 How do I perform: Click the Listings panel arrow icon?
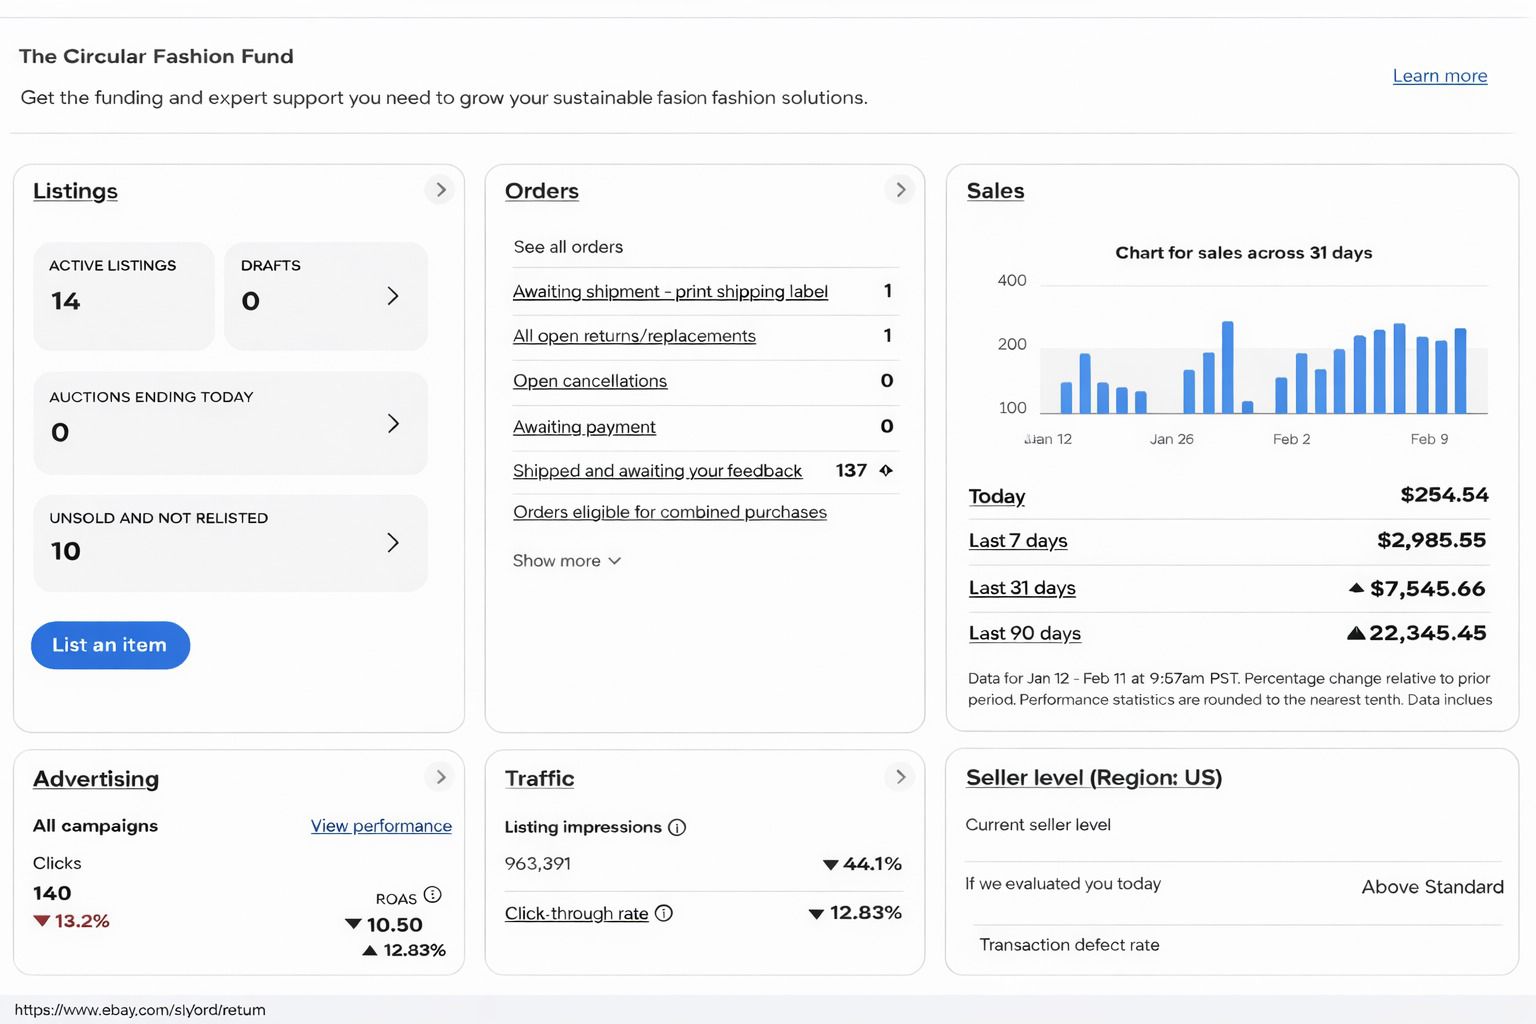tap(440, 190)
